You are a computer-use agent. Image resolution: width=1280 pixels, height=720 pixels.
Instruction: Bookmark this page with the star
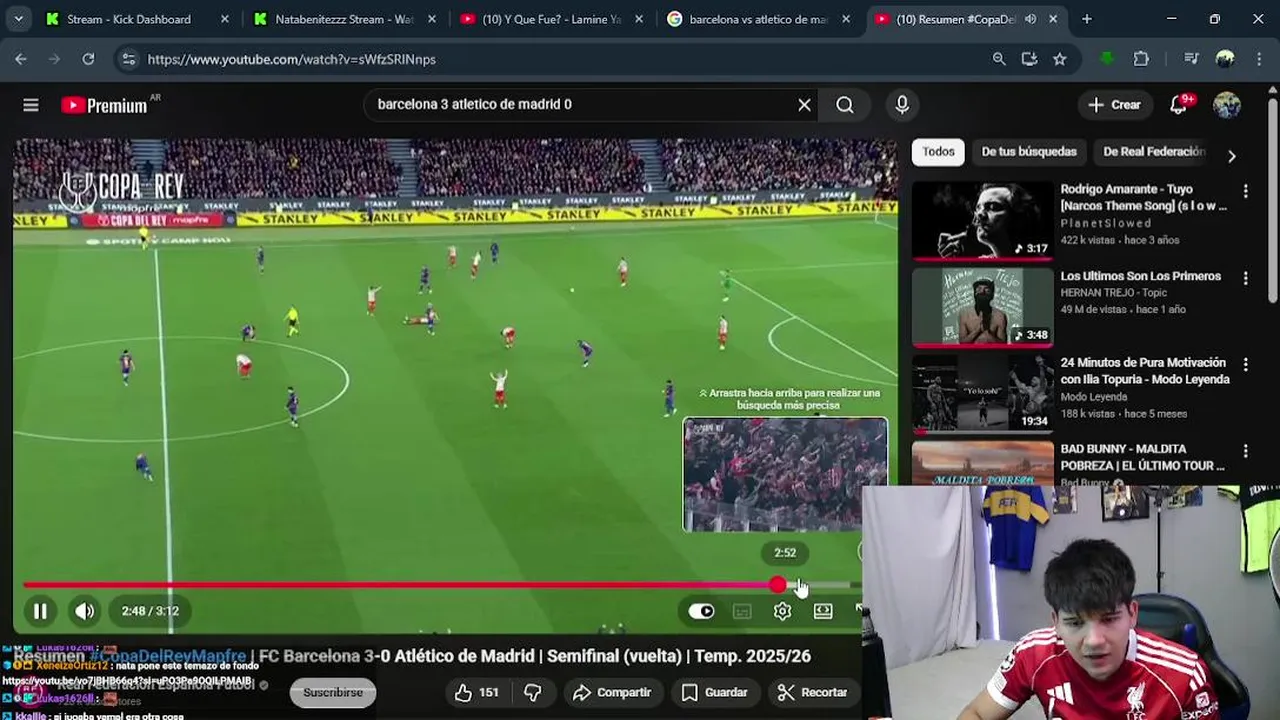[x=1060, y=59]
